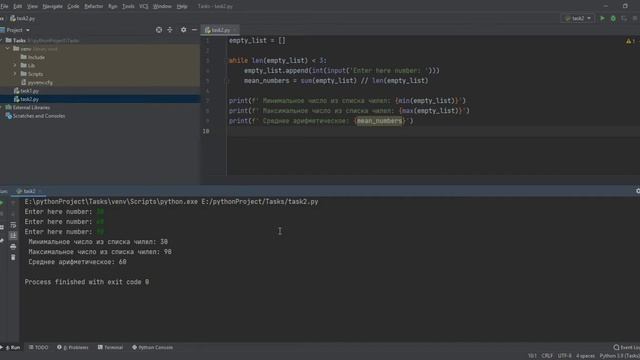Viewport: 640px width, 360px height.
Task: Toggle soft-wrap in Run console
Action: tap(13, 225)
